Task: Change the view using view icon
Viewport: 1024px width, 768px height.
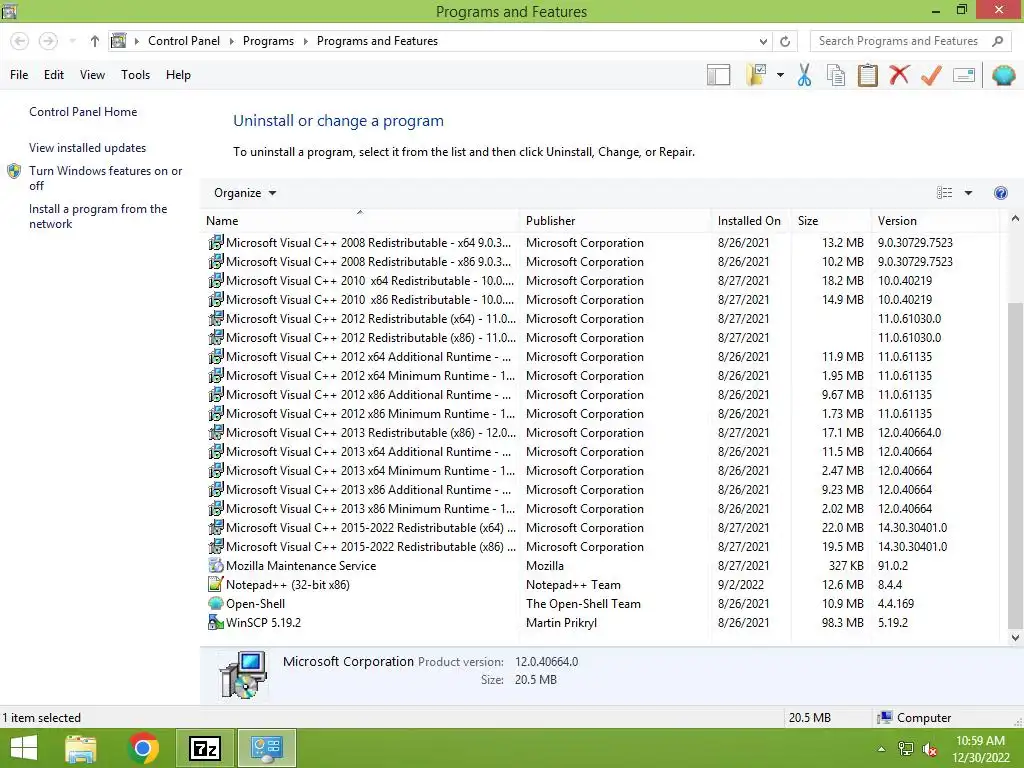Action: tap(944, 193)
